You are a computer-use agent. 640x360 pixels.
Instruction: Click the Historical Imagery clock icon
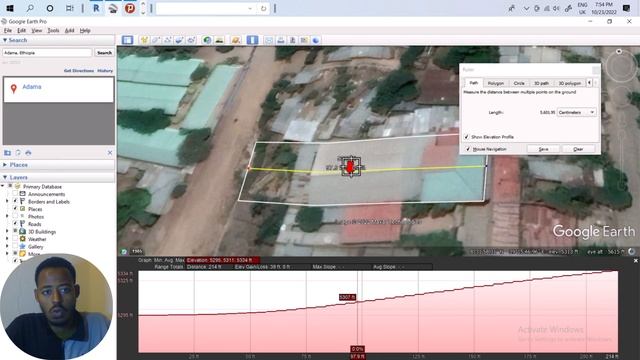tap(207, 40)
